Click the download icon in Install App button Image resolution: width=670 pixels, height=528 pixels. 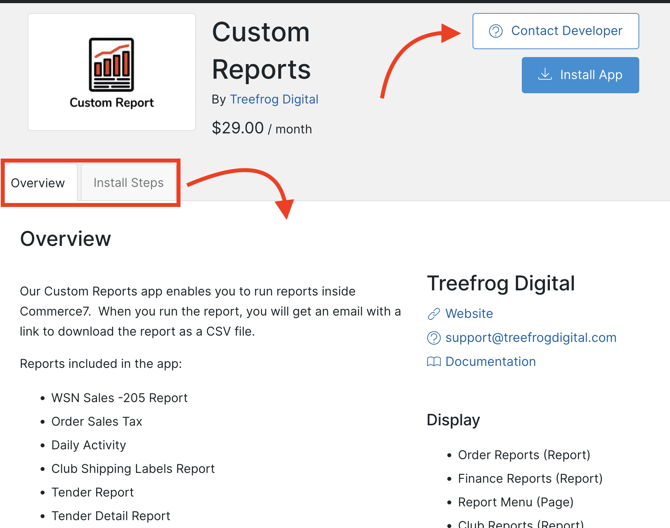[544, 74]
